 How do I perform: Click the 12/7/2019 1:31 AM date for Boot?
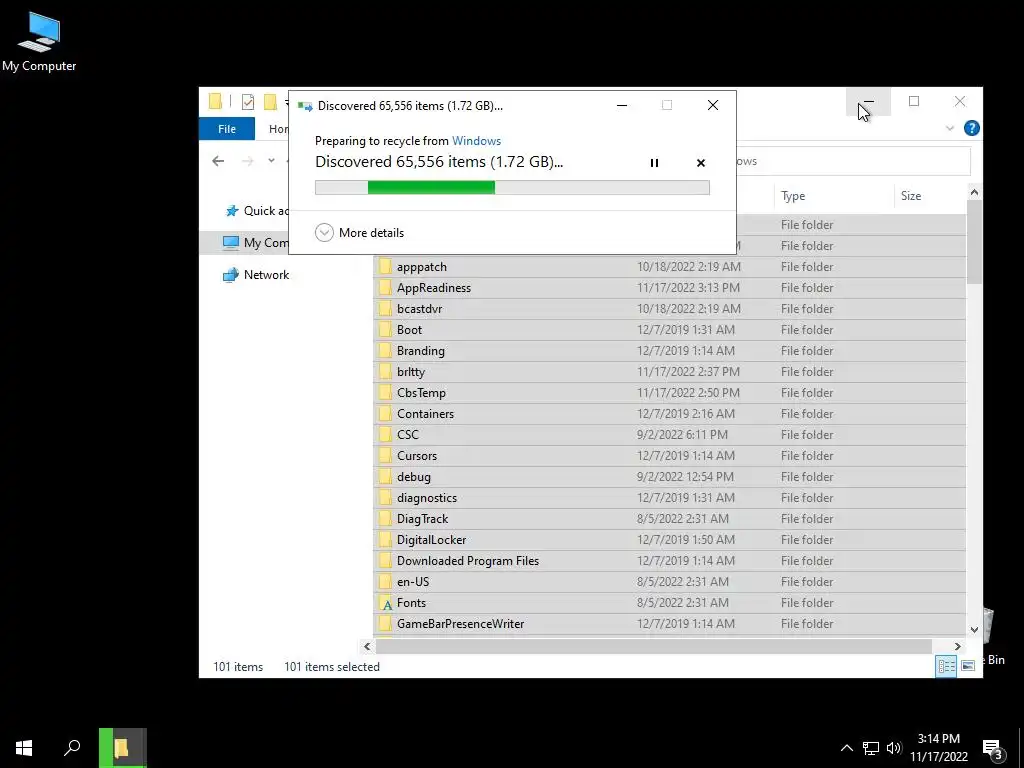pyautogui.click(x=686, y=330)
